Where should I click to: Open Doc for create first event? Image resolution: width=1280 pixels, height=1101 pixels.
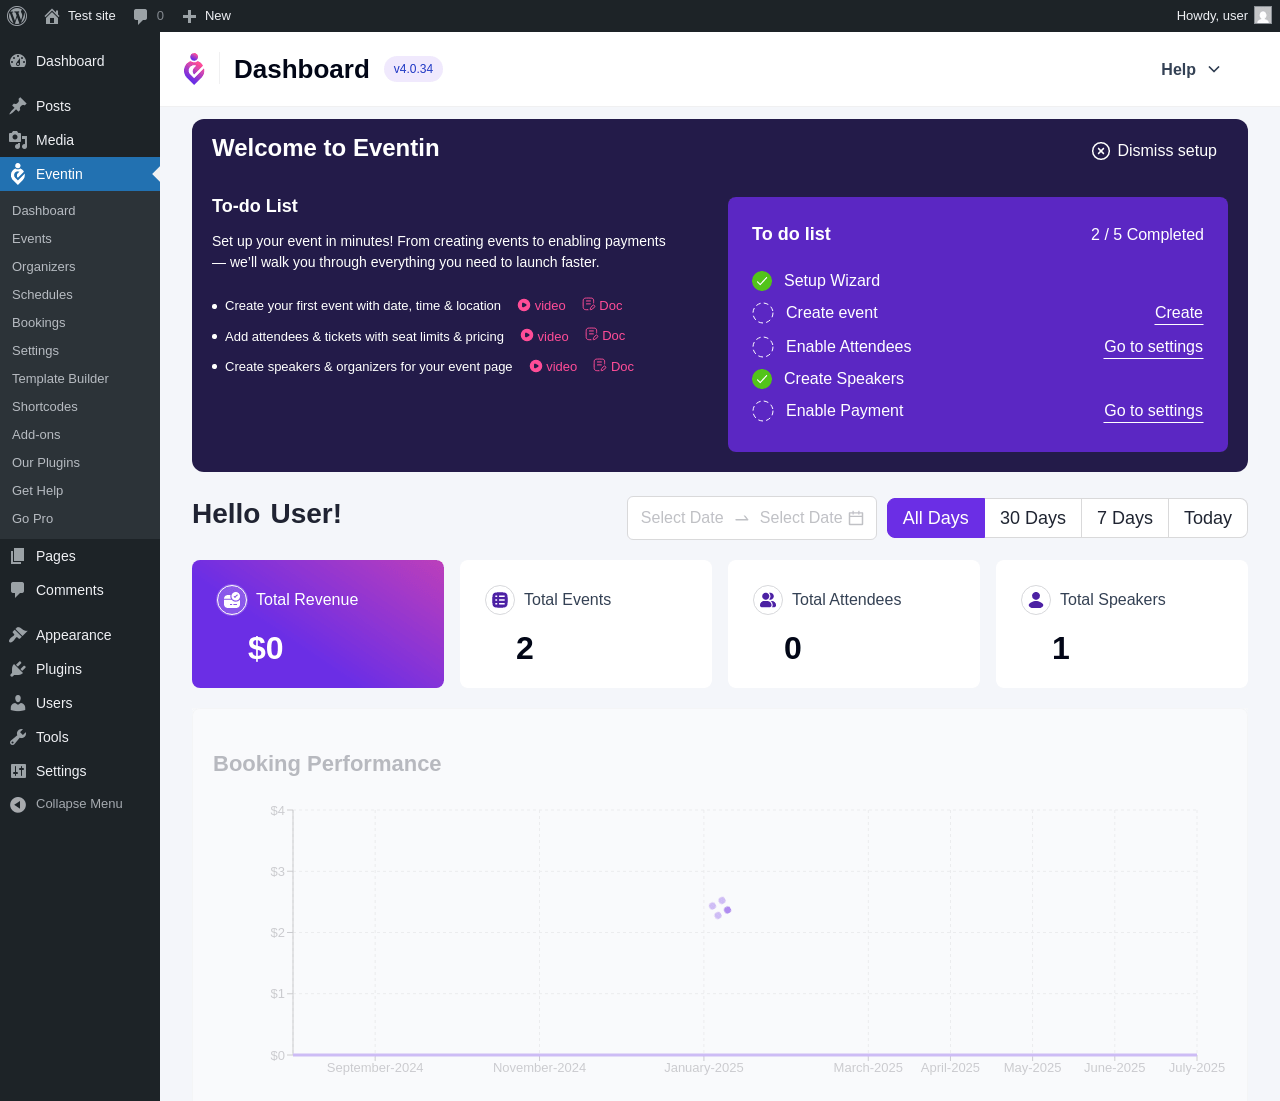603,306
